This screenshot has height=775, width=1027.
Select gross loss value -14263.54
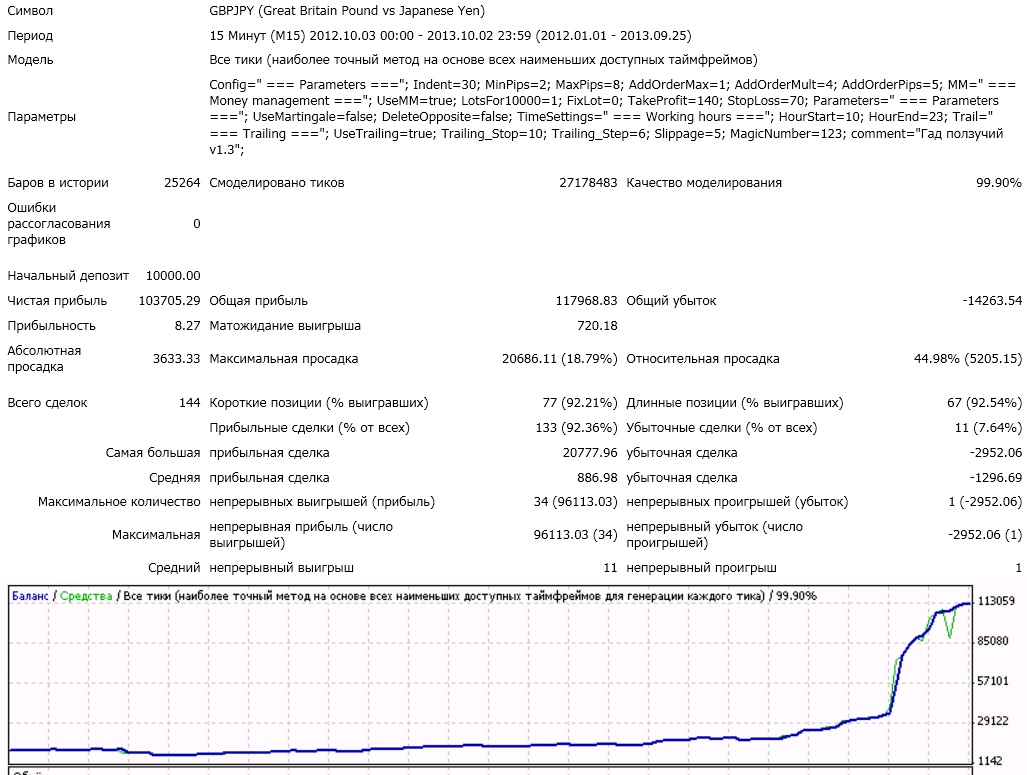coord(992,301)
